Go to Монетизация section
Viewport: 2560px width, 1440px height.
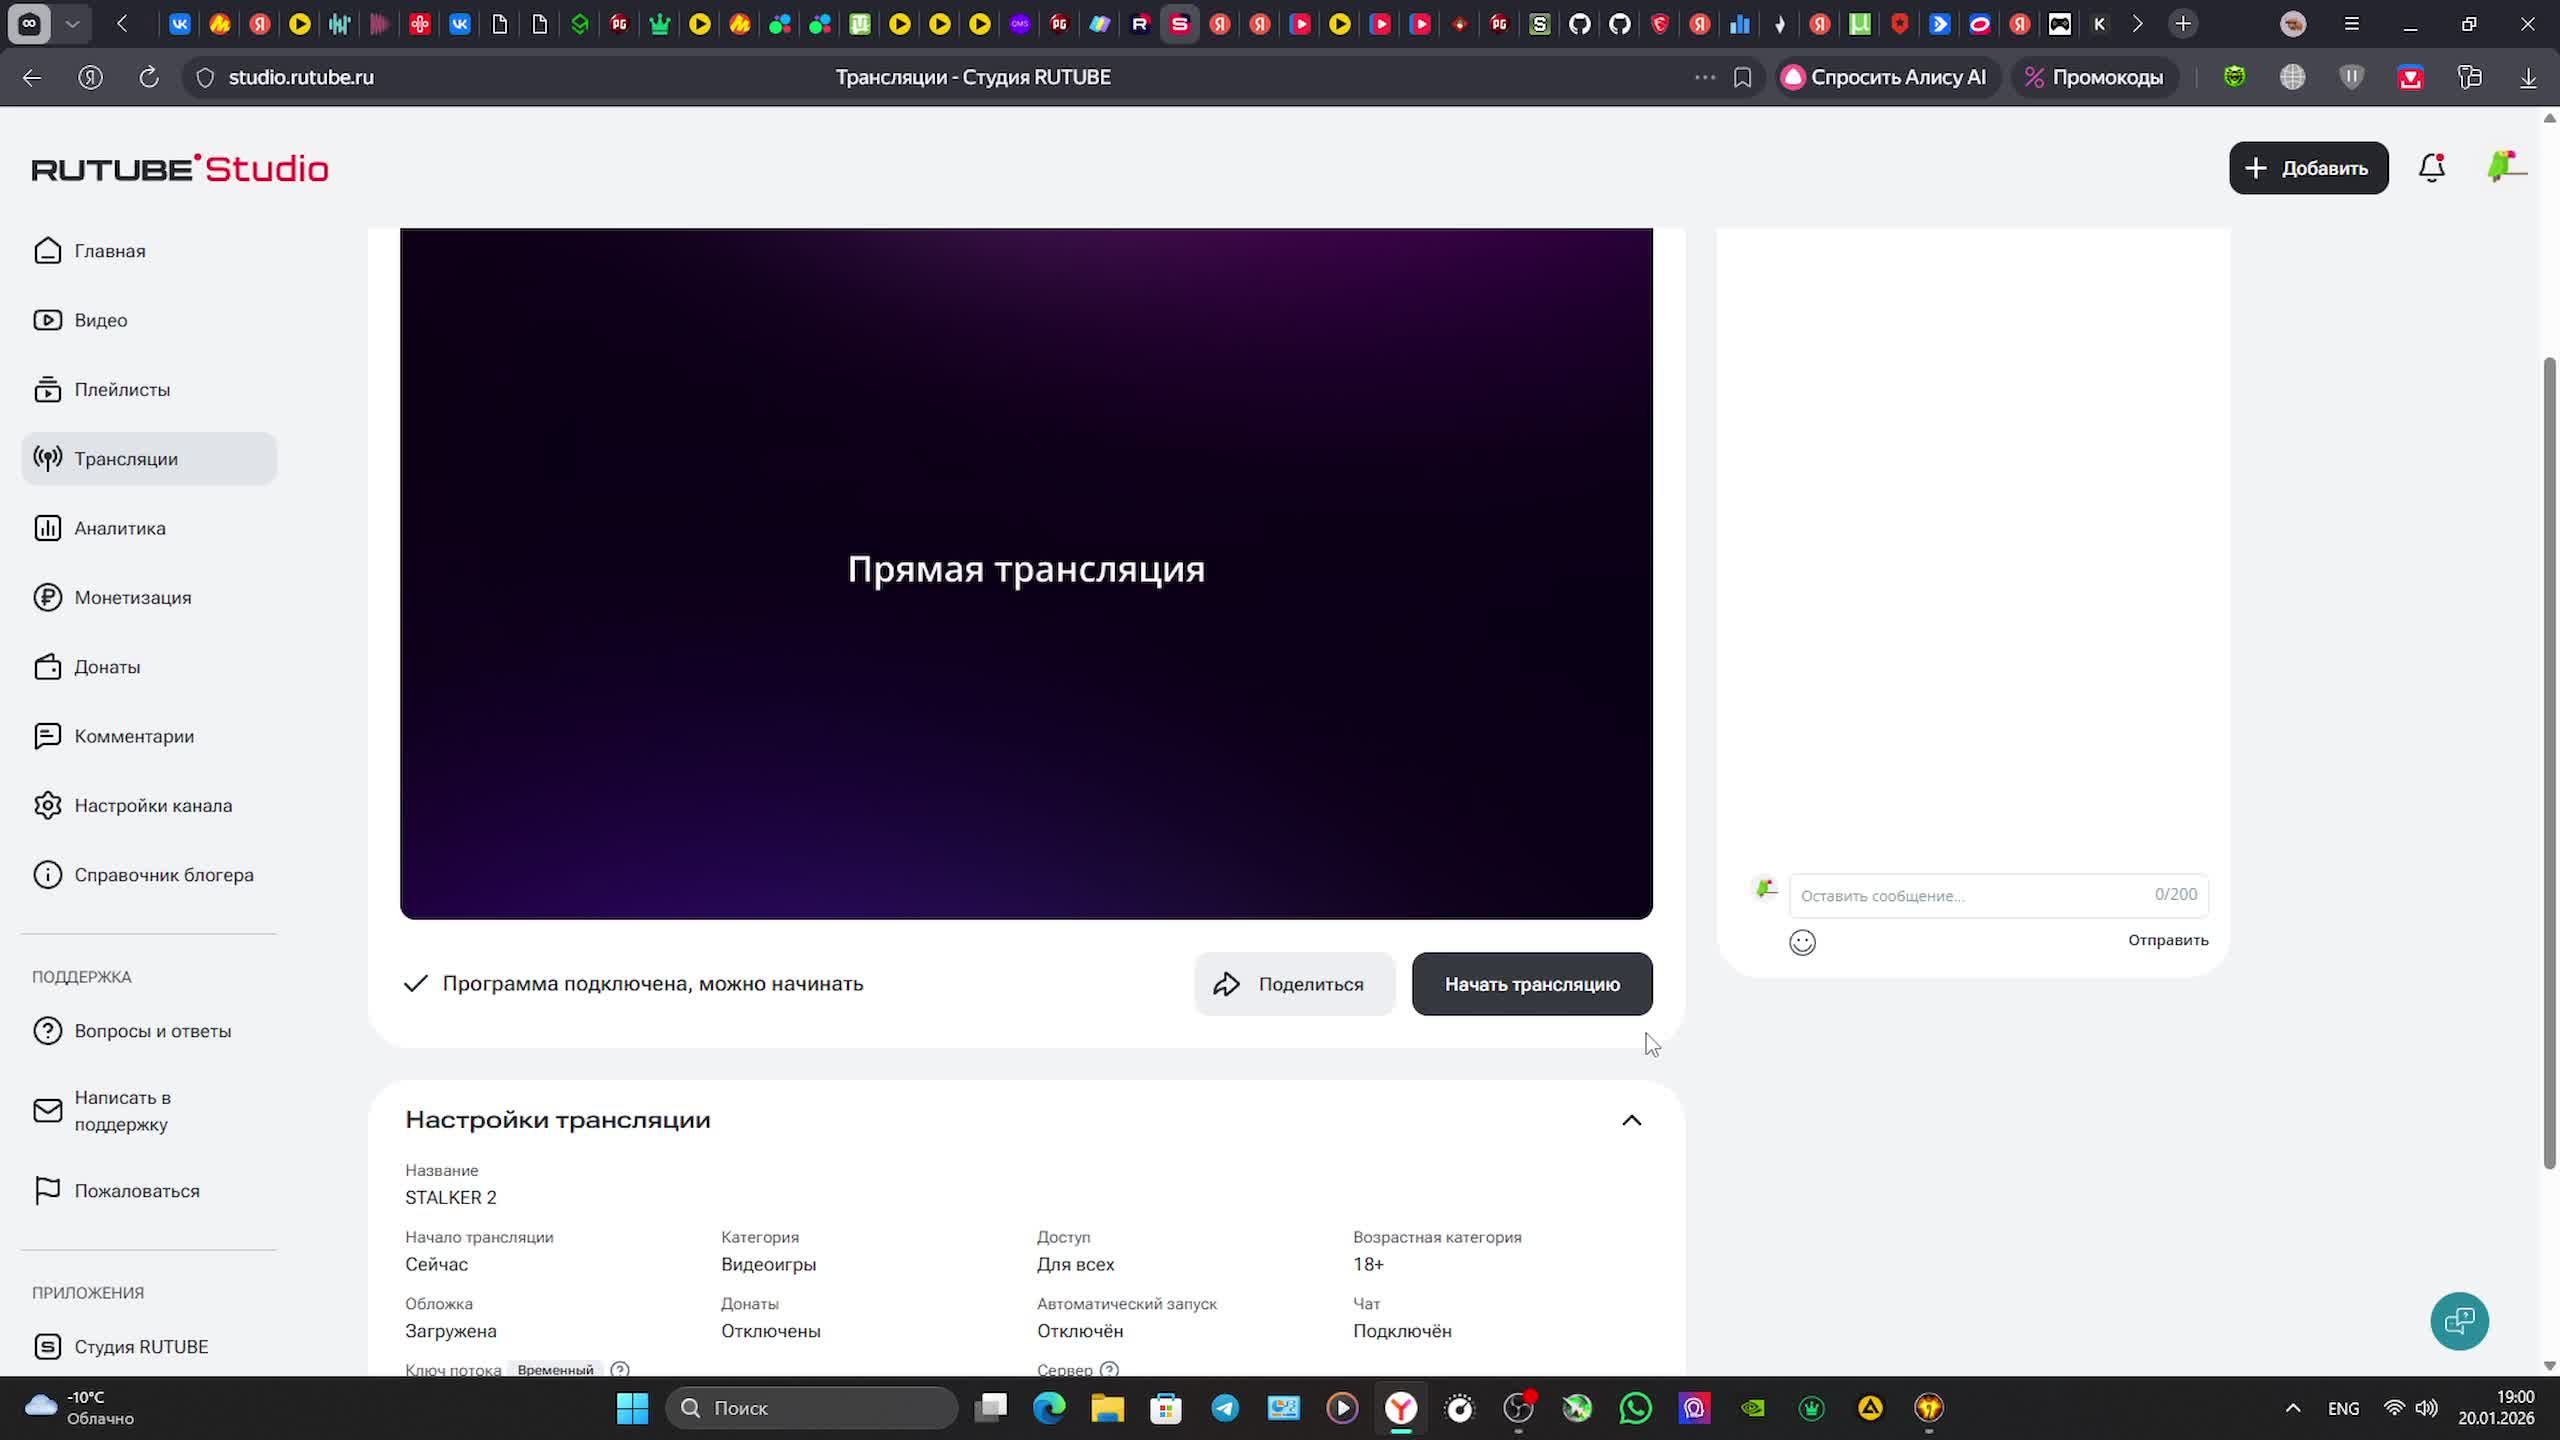132,597
